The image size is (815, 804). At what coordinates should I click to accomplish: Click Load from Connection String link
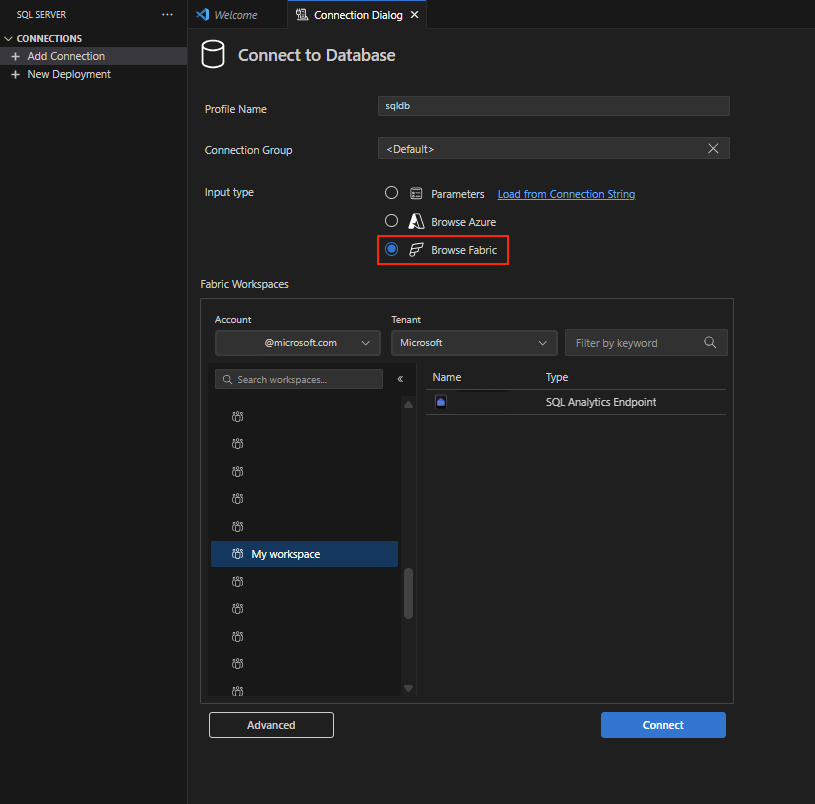coord(566,194)
